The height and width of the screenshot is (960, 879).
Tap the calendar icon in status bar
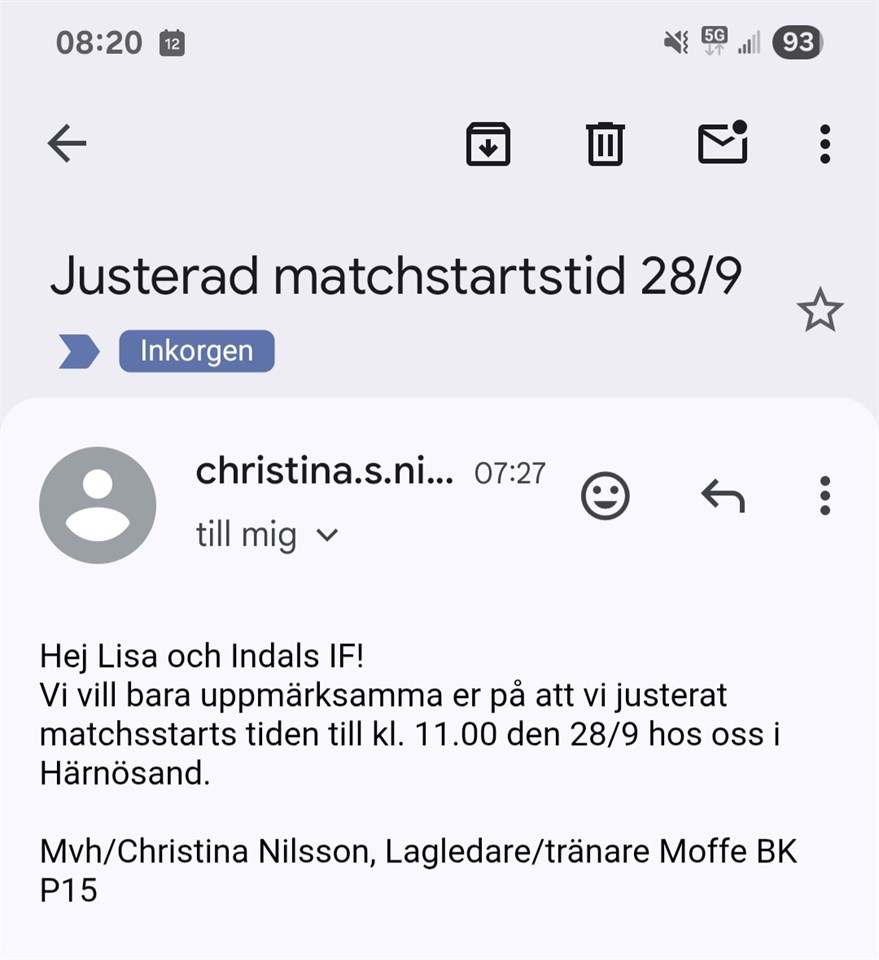tap(172, 43)
